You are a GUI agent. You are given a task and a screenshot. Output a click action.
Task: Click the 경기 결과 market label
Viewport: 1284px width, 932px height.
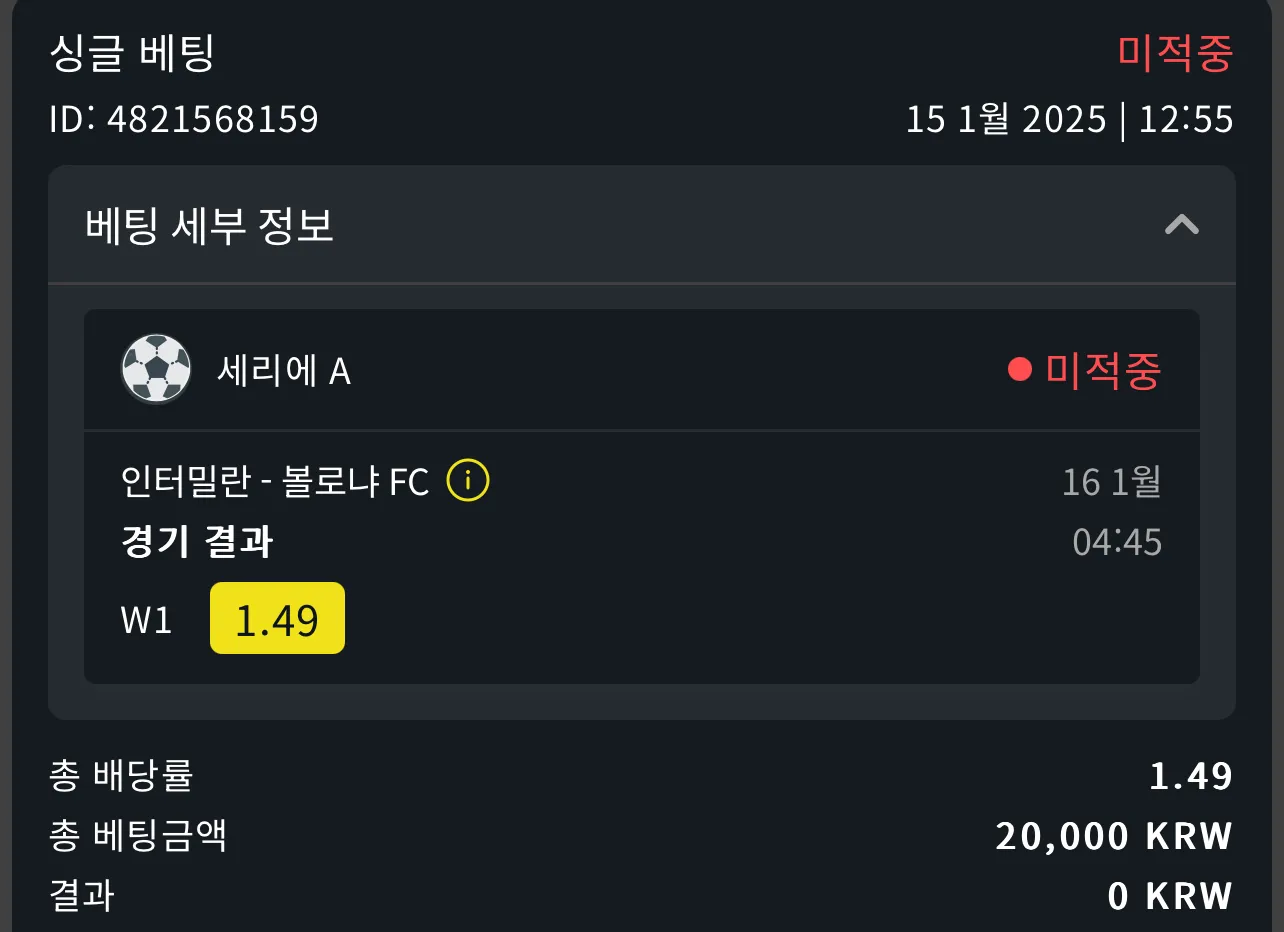[x=197, y=542]
